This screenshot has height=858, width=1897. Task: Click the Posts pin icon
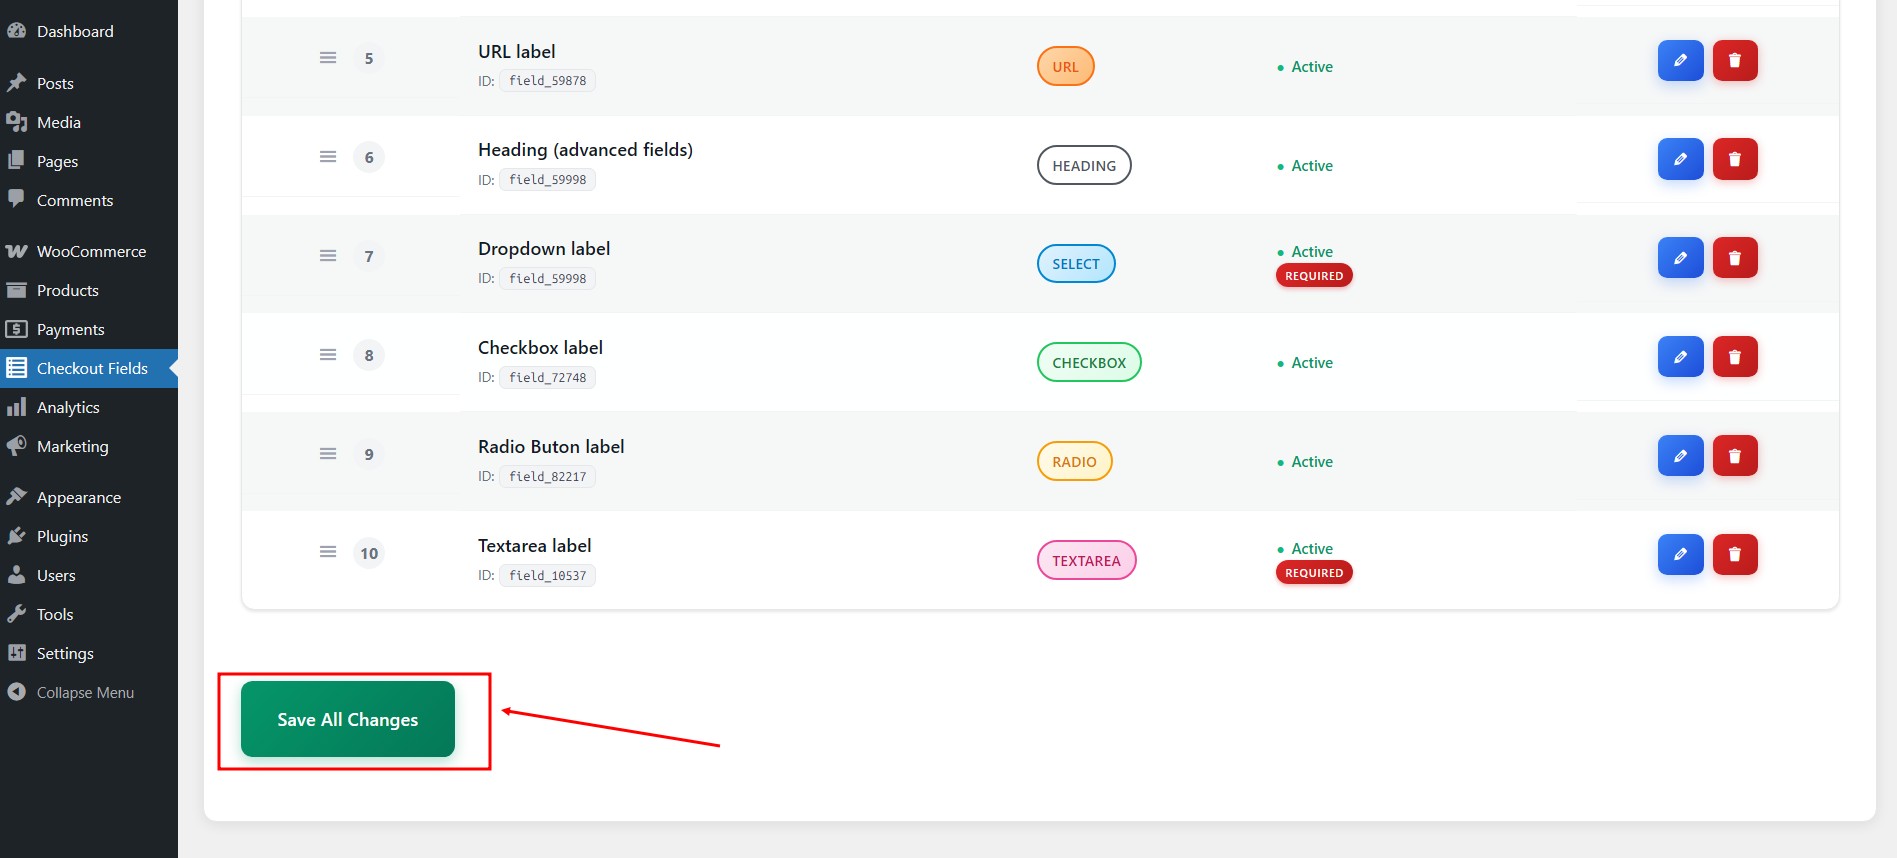tap(16, 83)
